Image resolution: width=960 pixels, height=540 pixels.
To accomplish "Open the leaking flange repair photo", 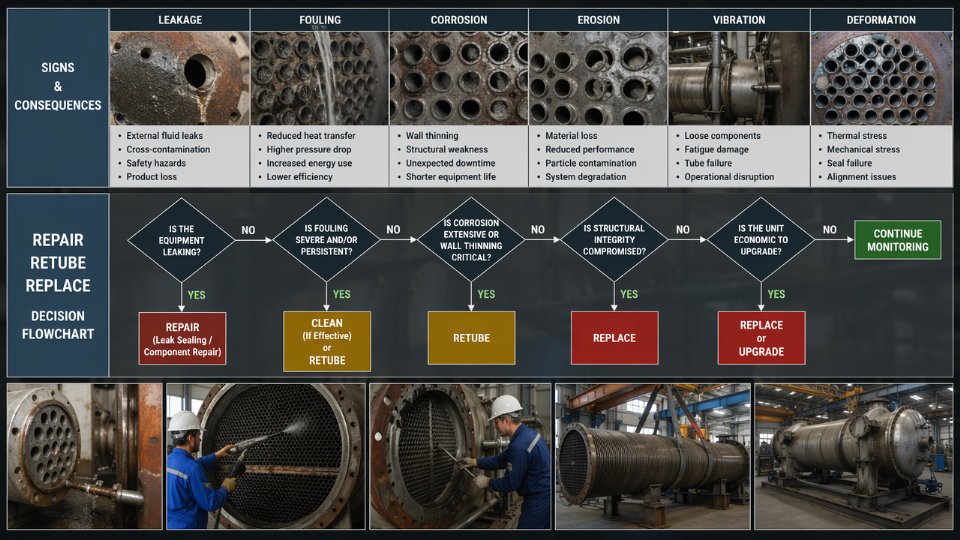I will [84, 456].
